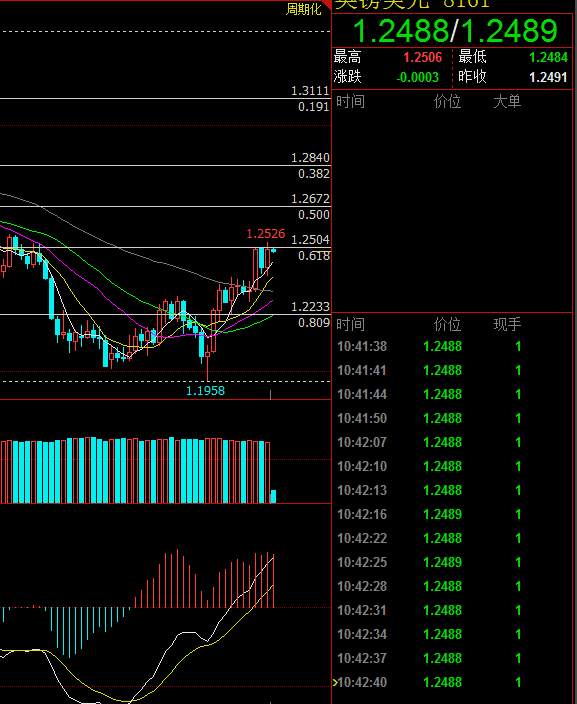Select the 最高 value 1.2506
This screenshot has width=577, height=704.
pyautogui.click(x=423, y=57)
